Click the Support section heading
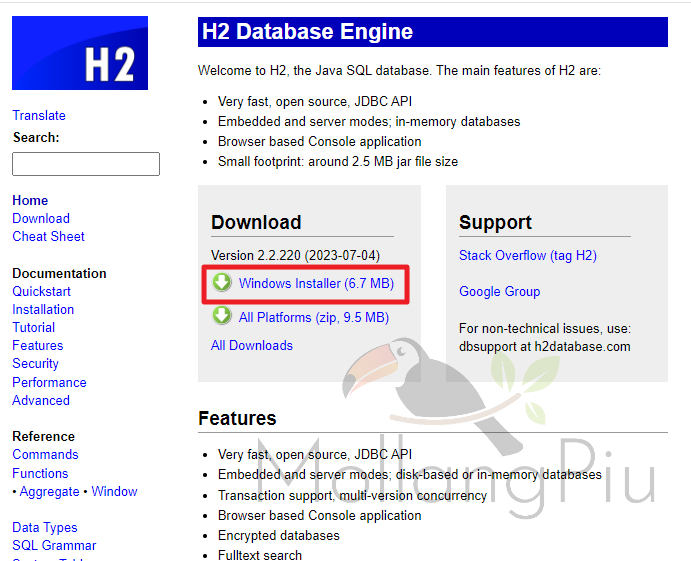This screenshot has height=561, width=691. pos(495,222)
